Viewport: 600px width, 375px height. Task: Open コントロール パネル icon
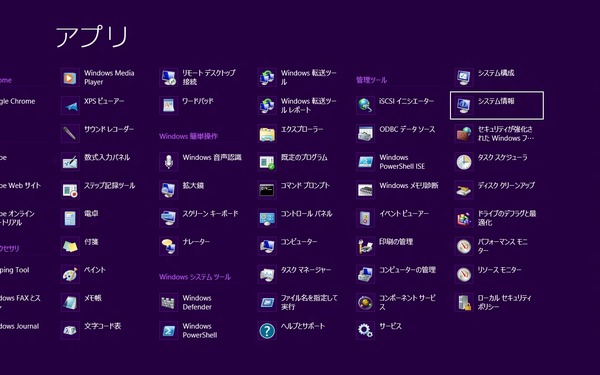[267, 218]
